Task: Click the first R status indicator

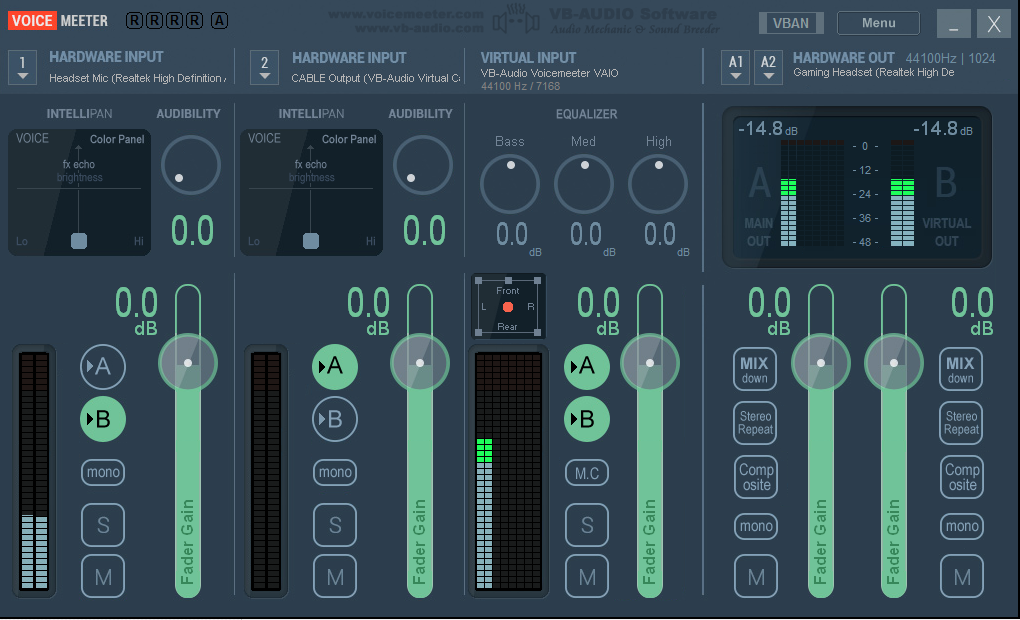Action: (134, 21)
